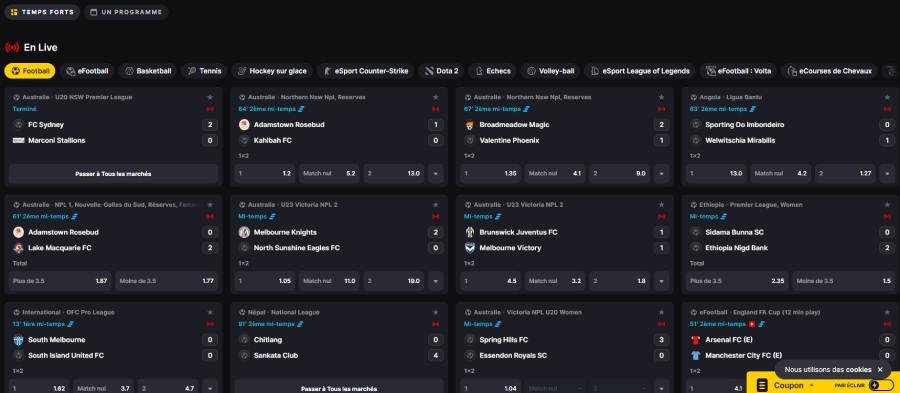Click red live indicator icon in Kahibah FC card
Viewport: 900px width, 393px height.
coord(435,109)
